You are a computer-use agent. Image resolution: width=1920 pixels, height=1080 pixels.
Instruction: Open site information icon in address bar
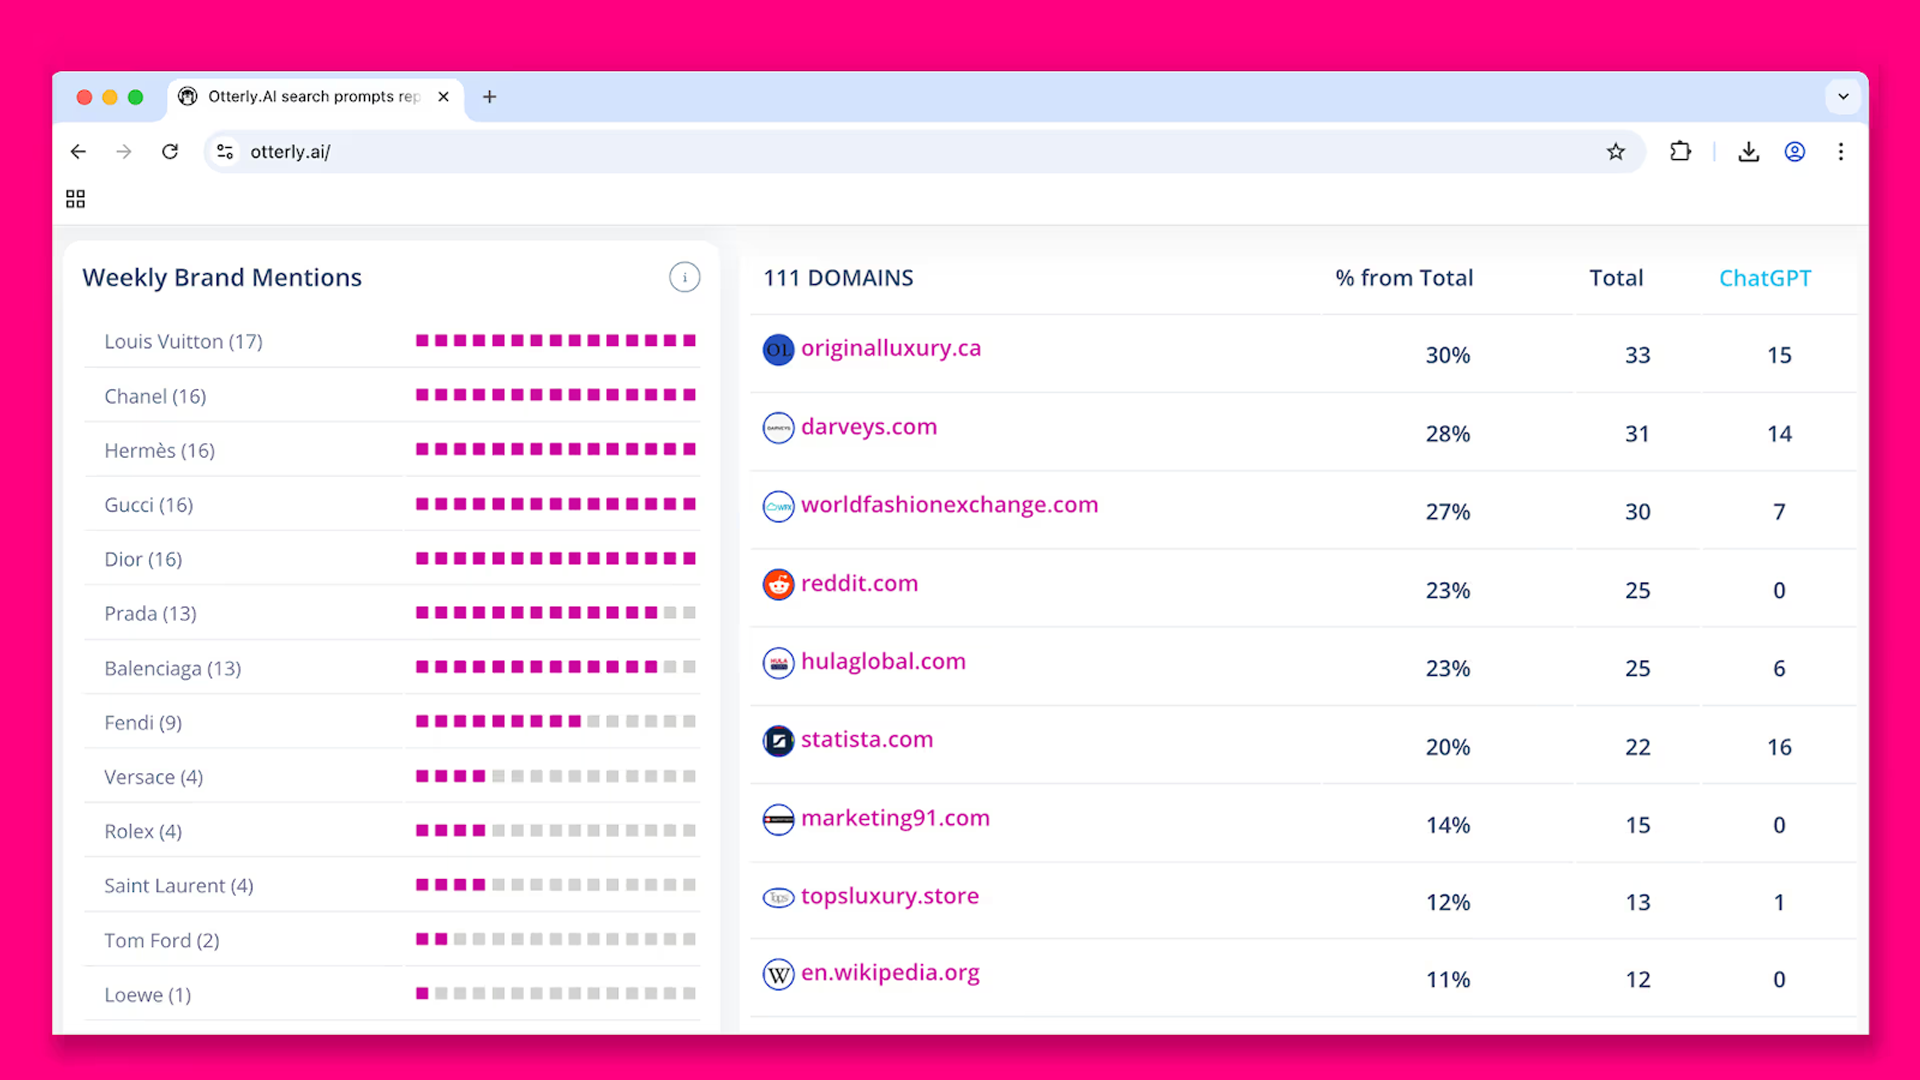pyautogui.click(x=225, y=152)
